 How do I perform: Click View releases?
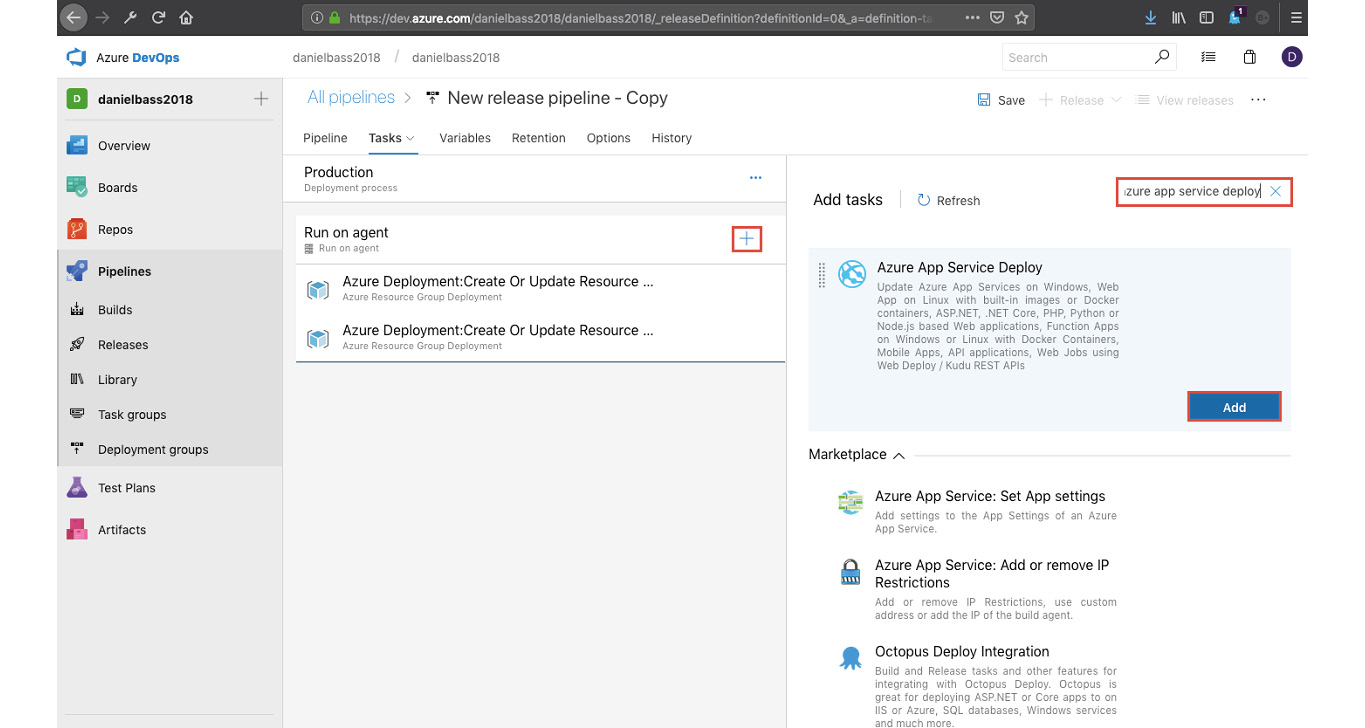coord(1185,100)
